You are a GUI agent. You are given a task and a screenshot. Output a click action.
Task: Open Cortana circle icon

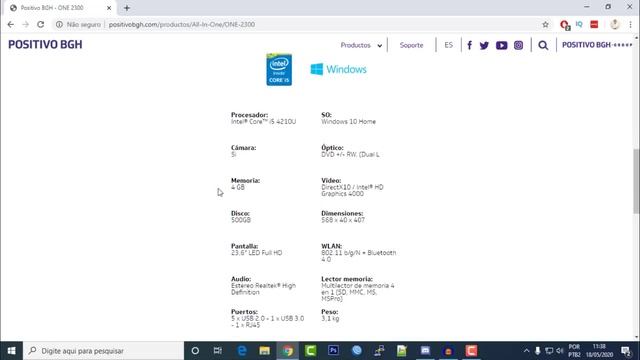click(195, 351)
